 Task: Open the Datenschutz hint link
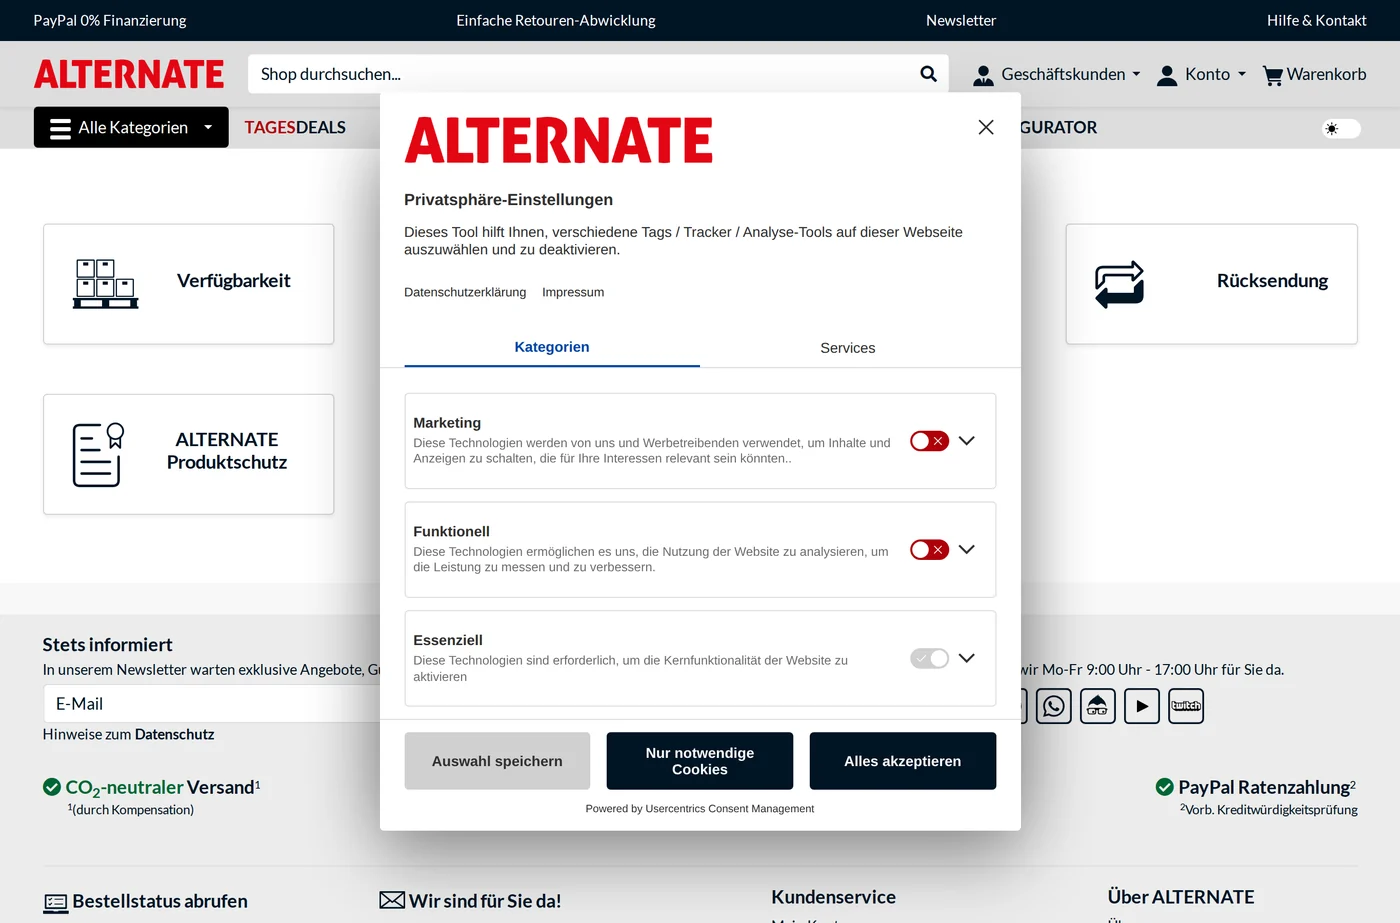[x=175, y=734]
